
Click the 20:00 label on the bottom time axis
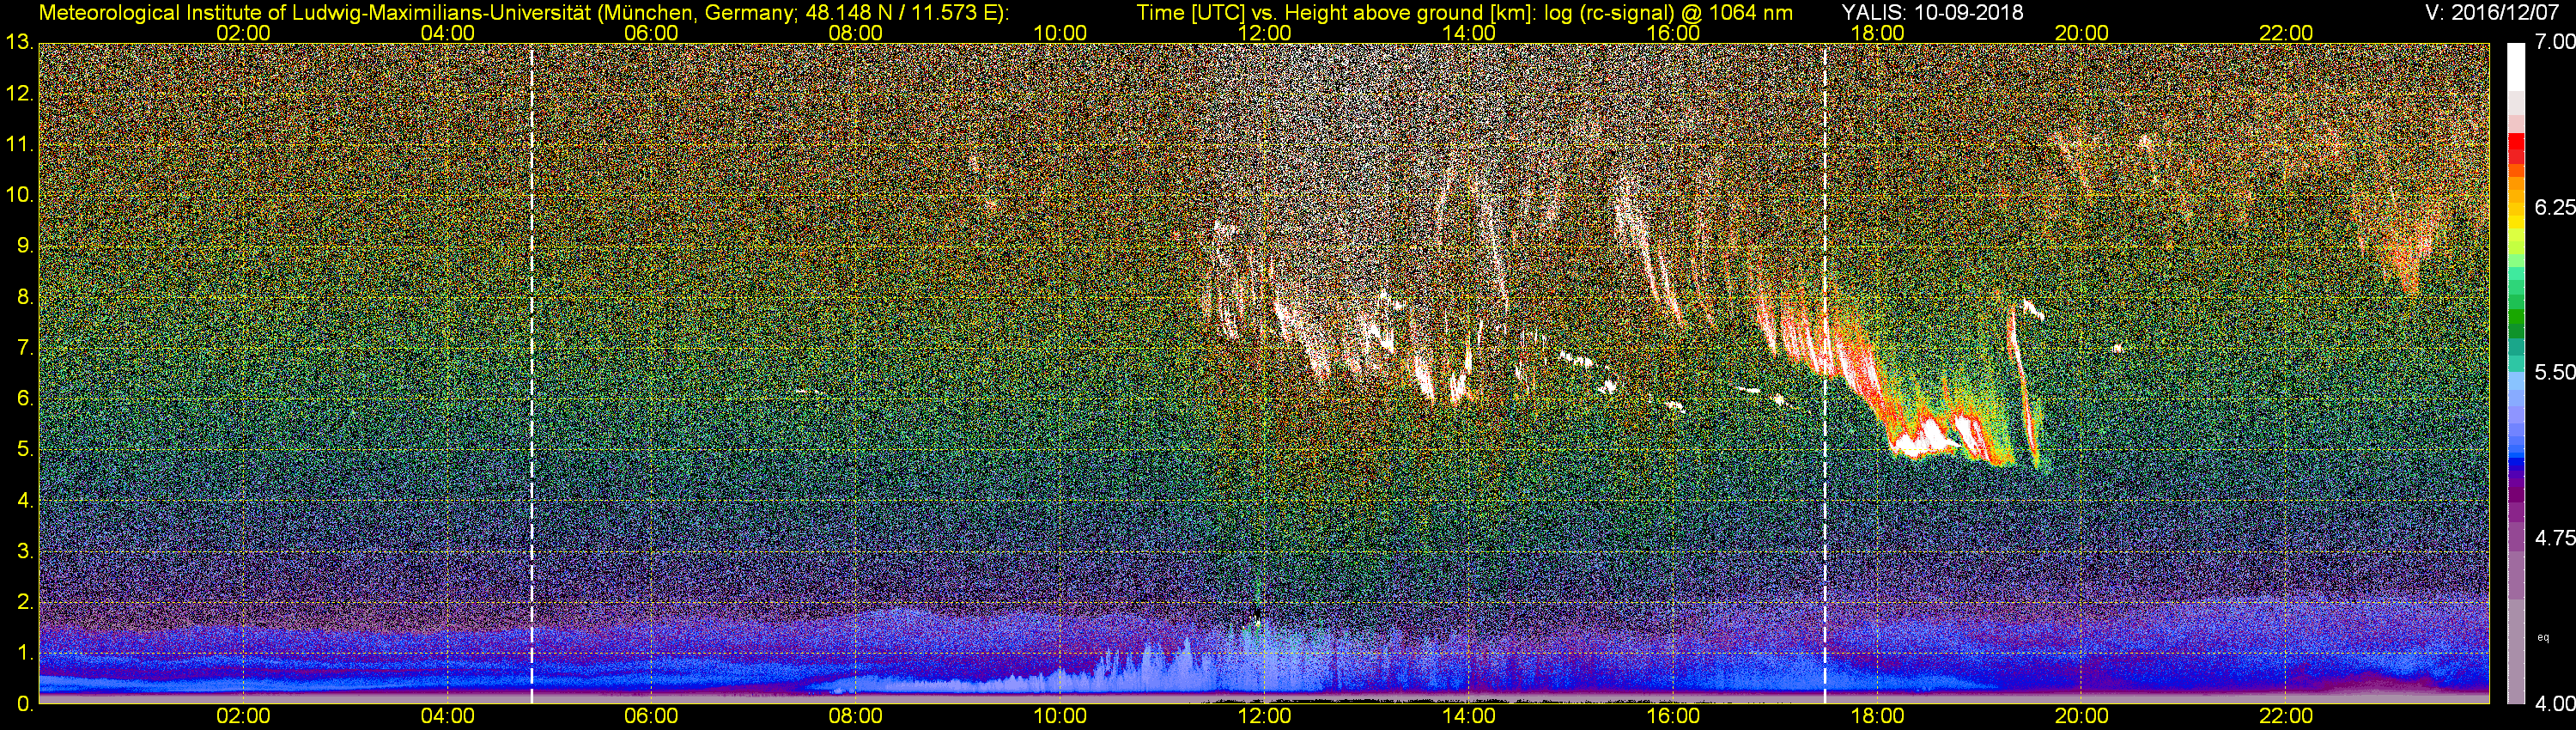tap(2082, 717)
